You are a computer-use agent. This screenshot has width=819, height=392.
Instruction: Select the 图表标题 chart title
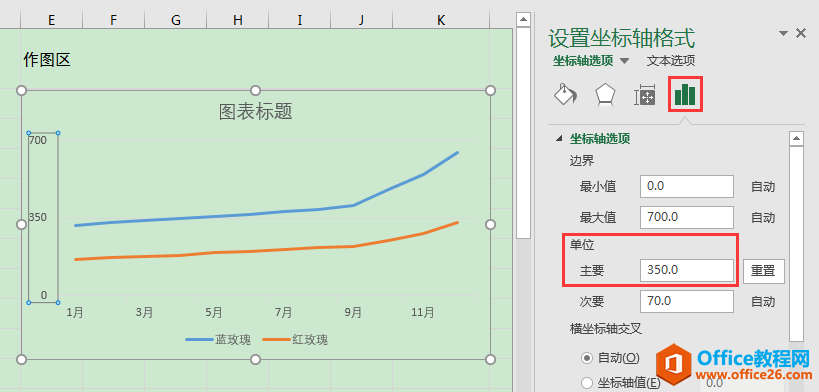coord(255,111)
